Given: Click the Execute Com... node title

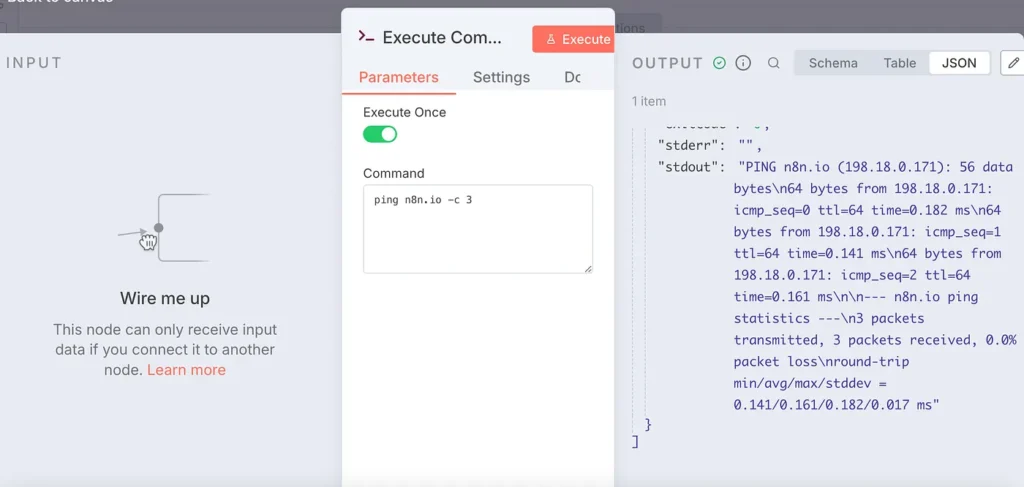Looking at the screenshot, I should tap(442, 37).
